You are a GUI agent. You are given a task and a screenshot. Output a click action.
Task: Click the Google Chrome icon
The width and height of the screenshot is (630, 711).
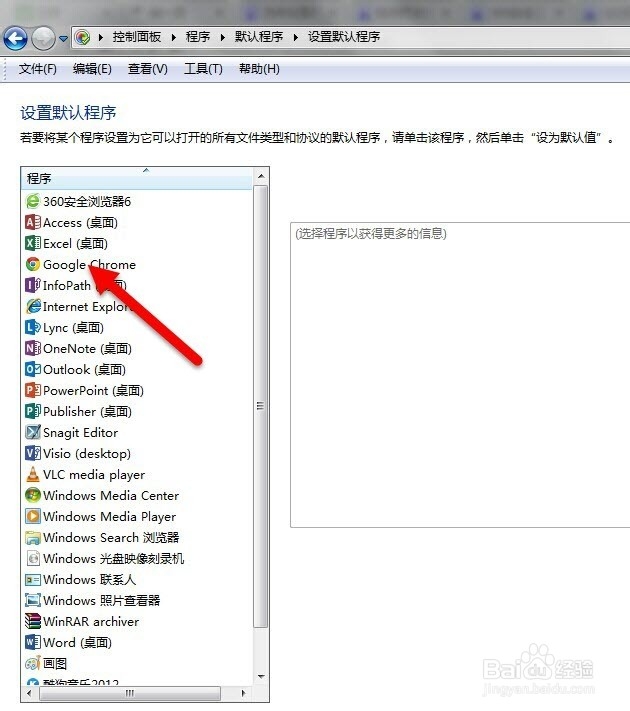33,264
